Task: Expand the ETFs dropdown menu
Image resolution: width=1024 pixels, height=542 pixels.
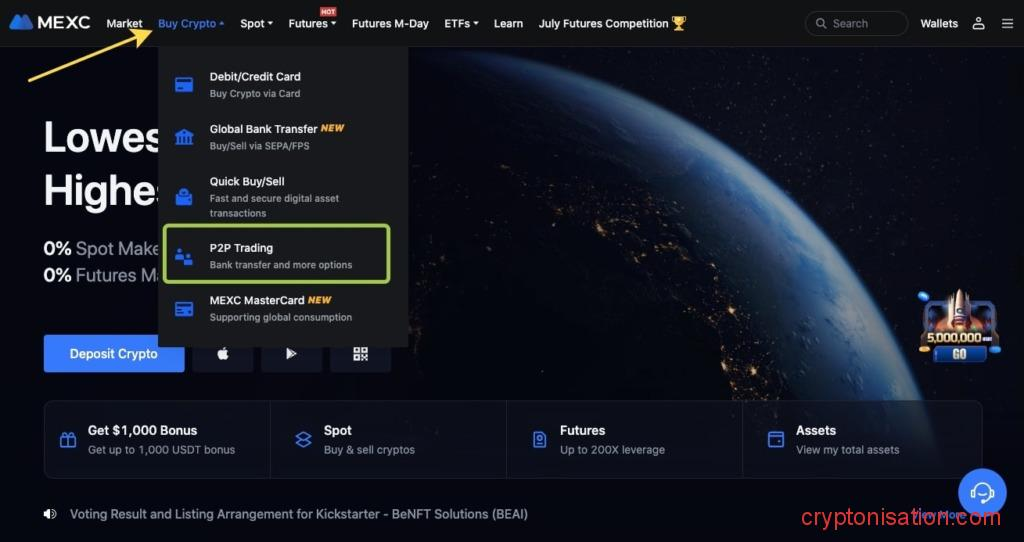Action: [x=461, y=23]
